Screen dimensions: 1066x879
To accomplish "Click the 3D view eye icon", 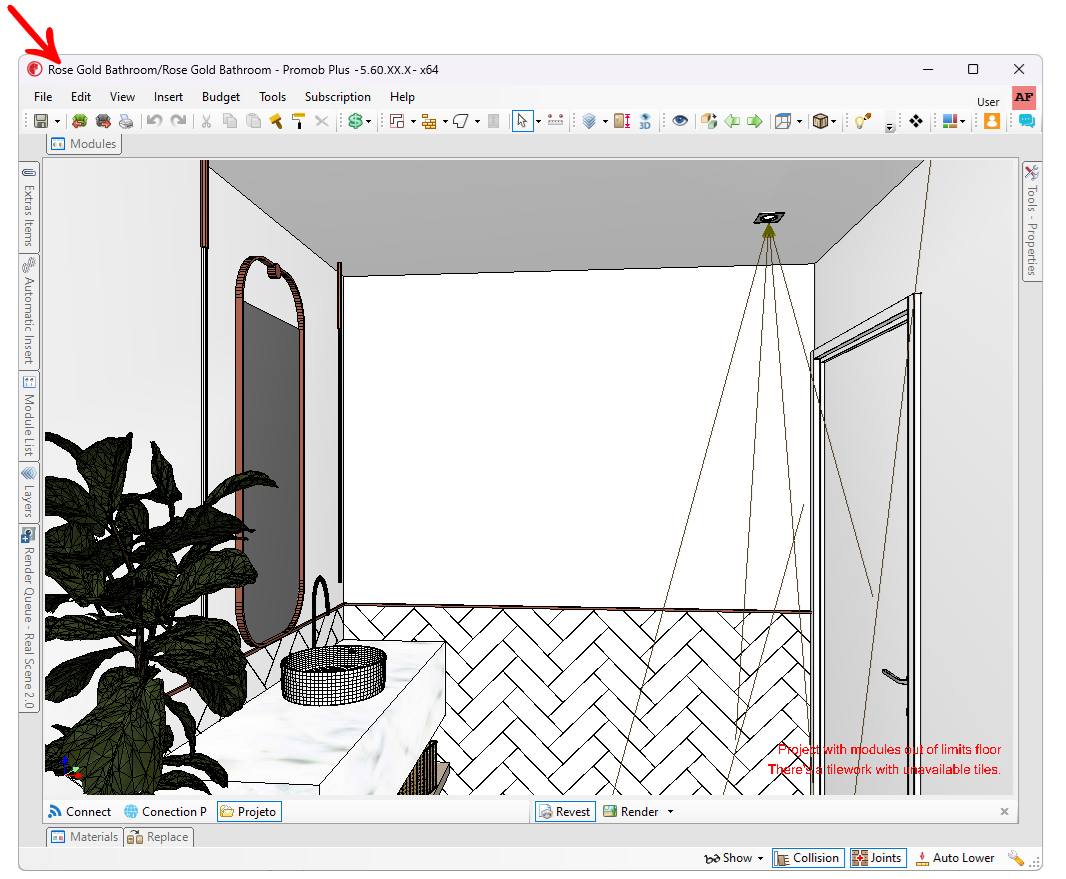I will [x=645, y=121].
